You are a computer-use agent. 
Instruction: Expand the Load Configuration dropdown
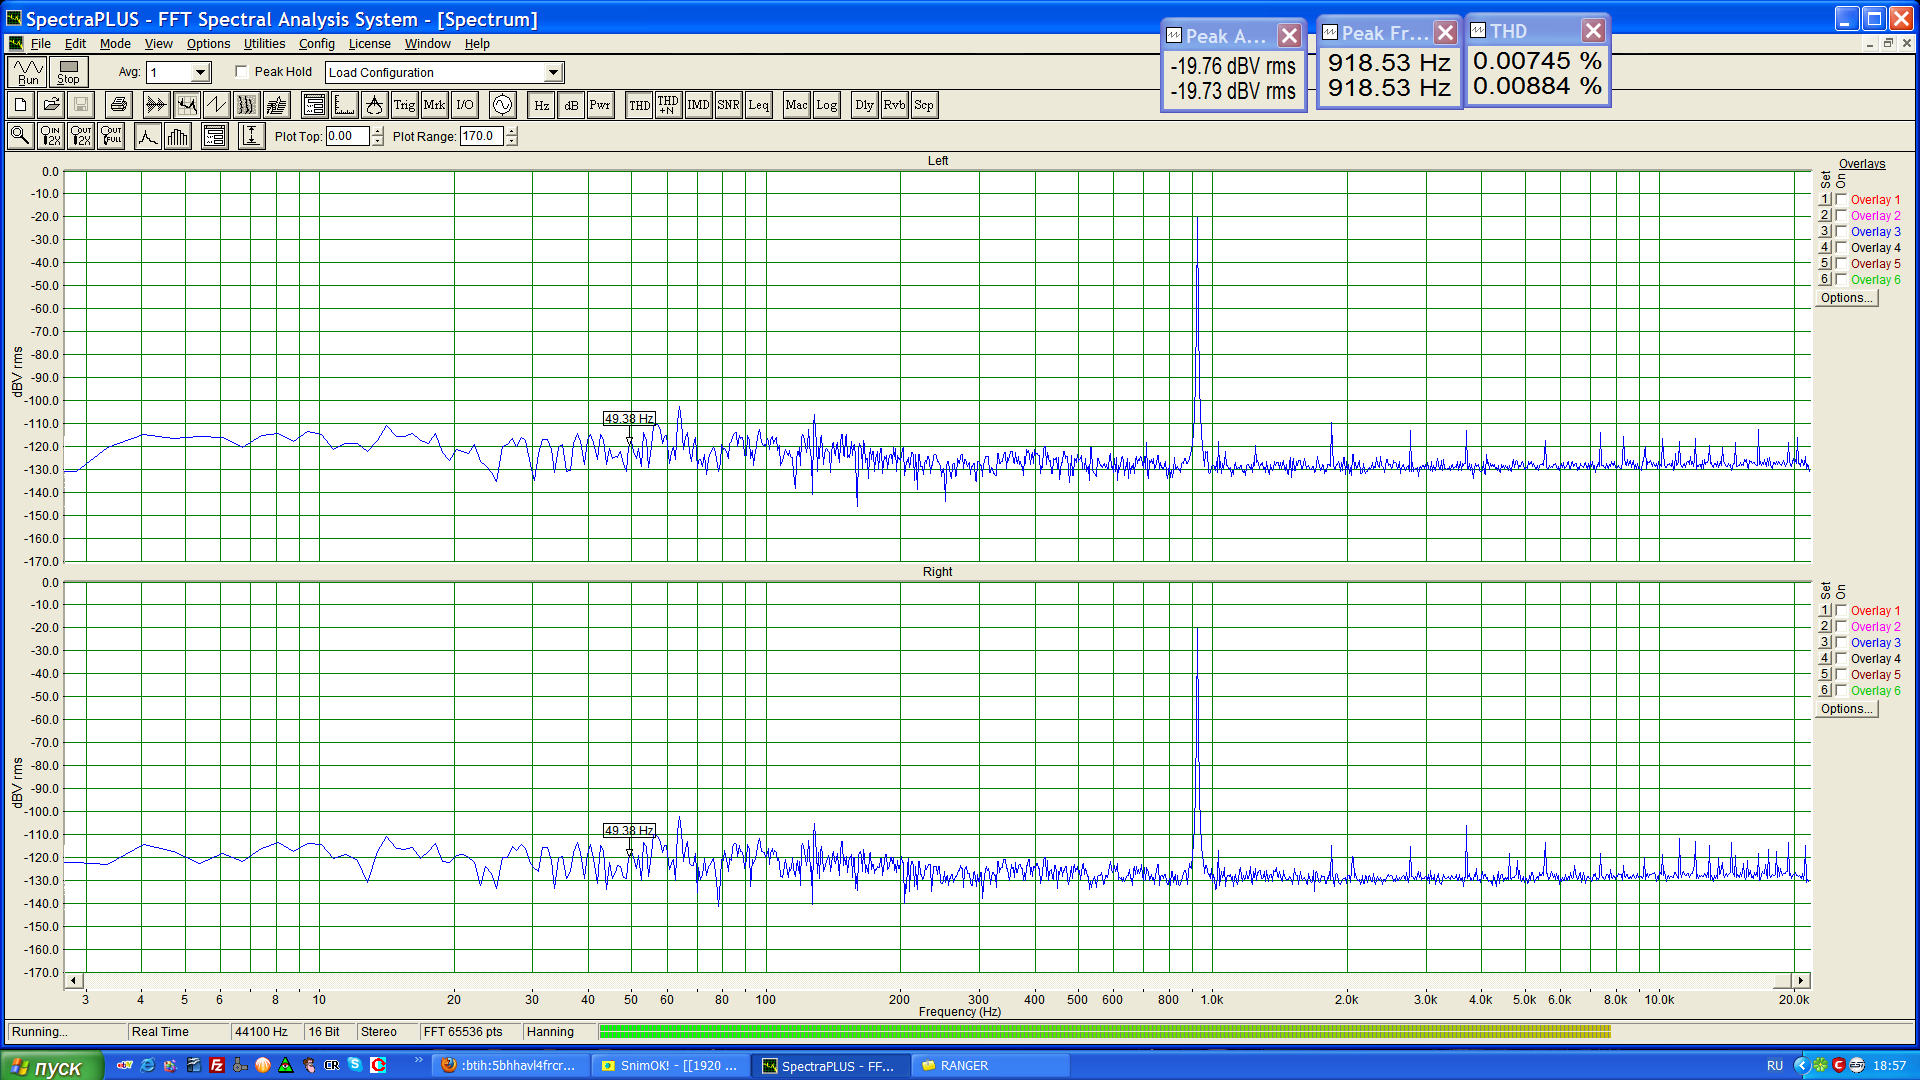click(553, 72)
